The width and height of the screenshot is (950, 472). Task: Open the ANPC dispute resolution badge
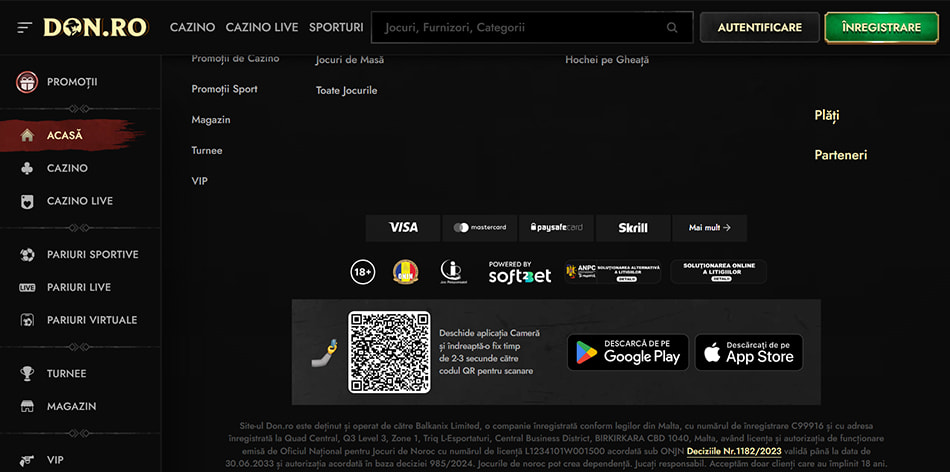pyautogui.click(x=612, y=272)
